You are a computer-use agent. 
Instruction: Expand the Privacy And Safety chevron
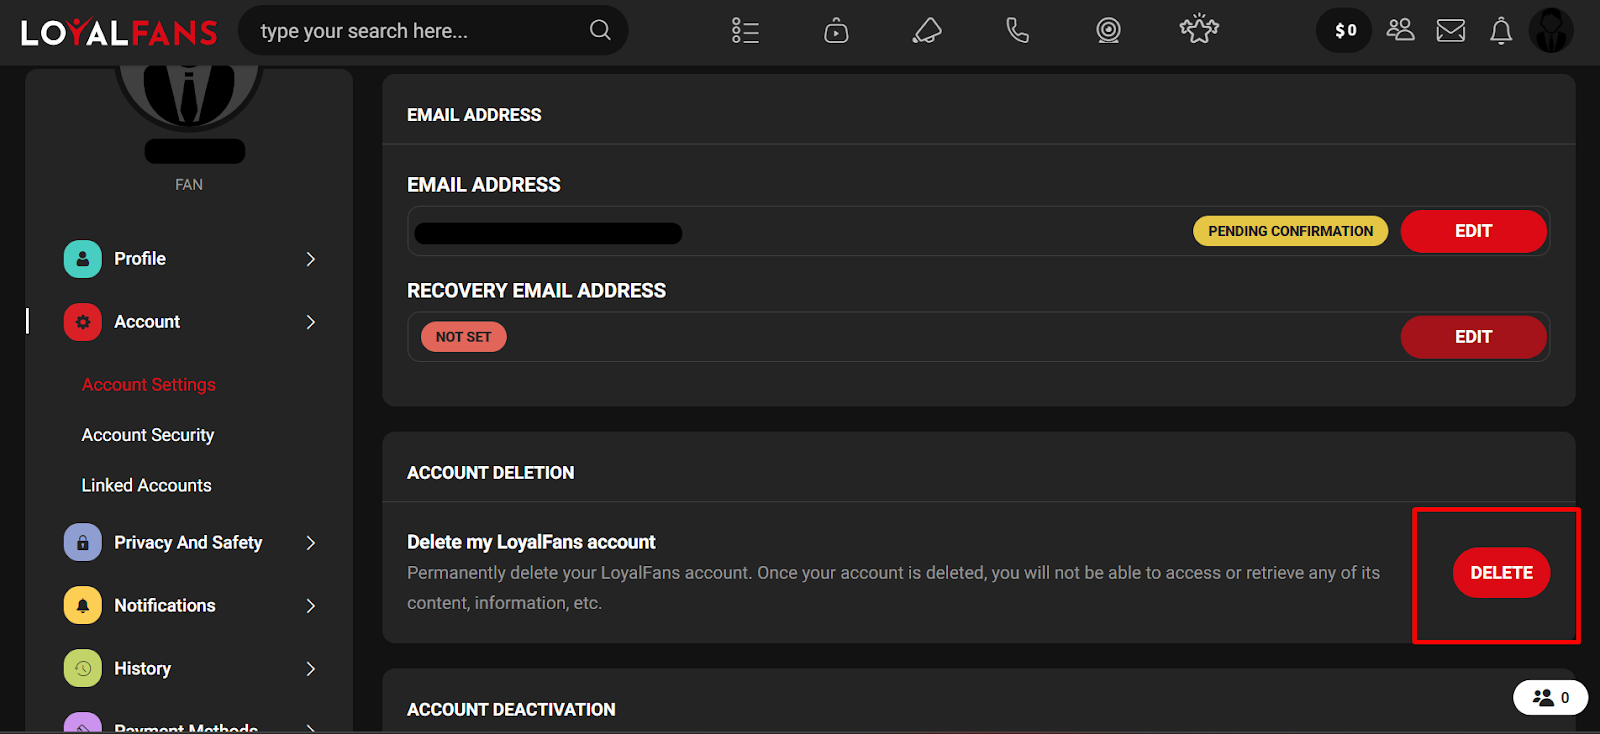(x=311, y=543)
